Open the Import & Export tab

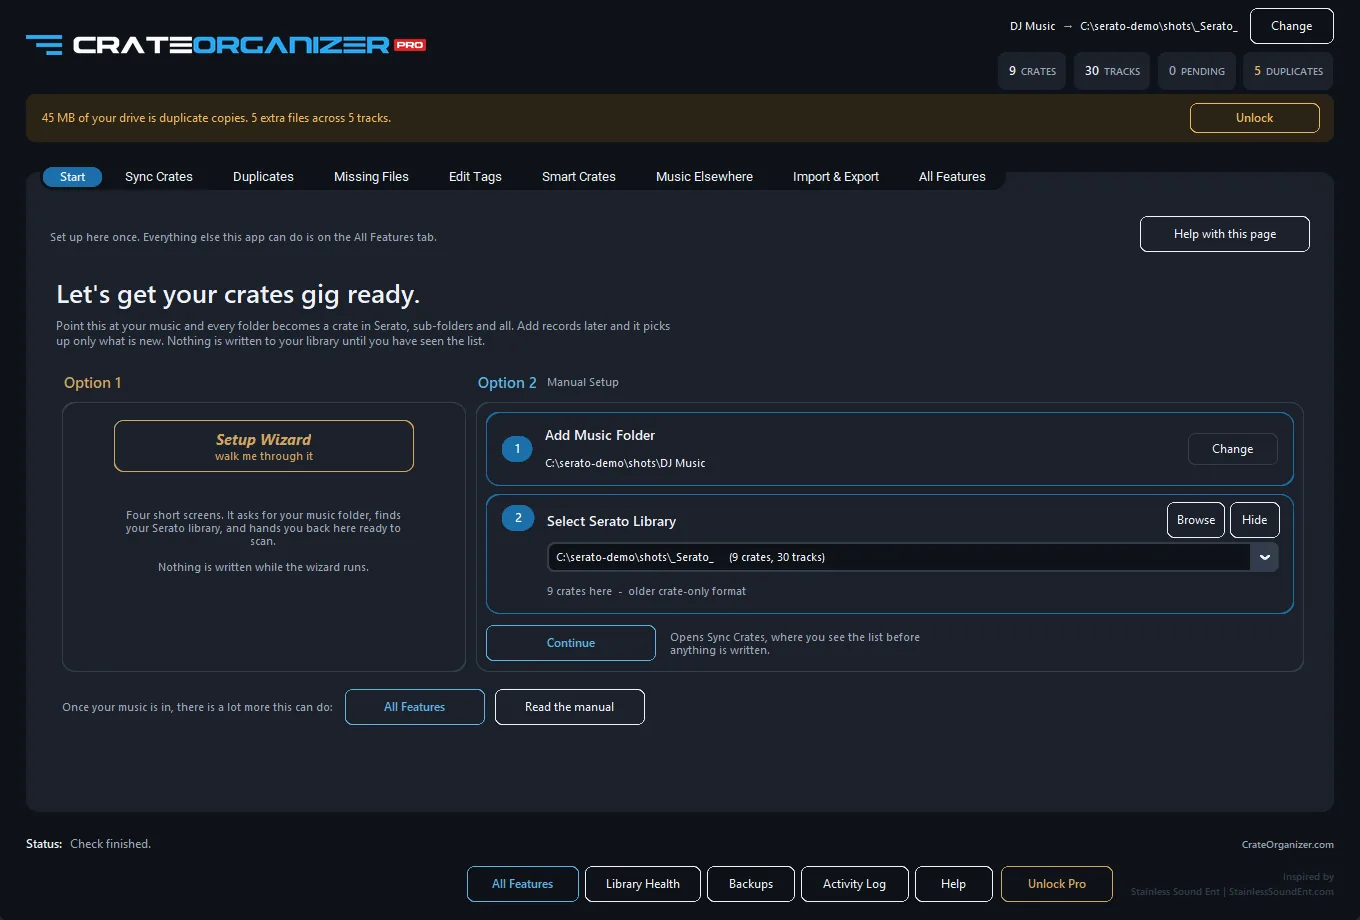coord(836,177)
